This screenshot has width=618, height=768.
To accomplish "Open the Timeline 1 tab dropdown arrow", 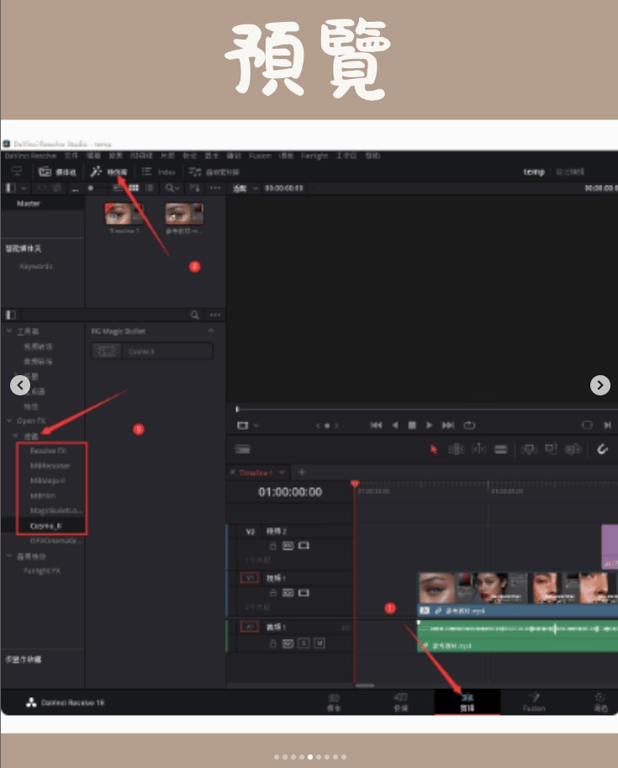I will coord(282,472).
